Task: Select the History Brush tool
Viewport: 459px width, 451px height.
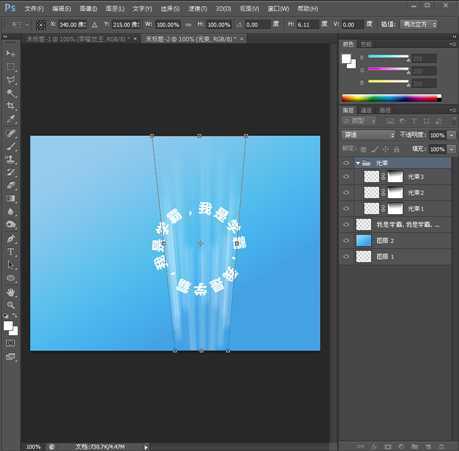Action: [x=11, y=172]
